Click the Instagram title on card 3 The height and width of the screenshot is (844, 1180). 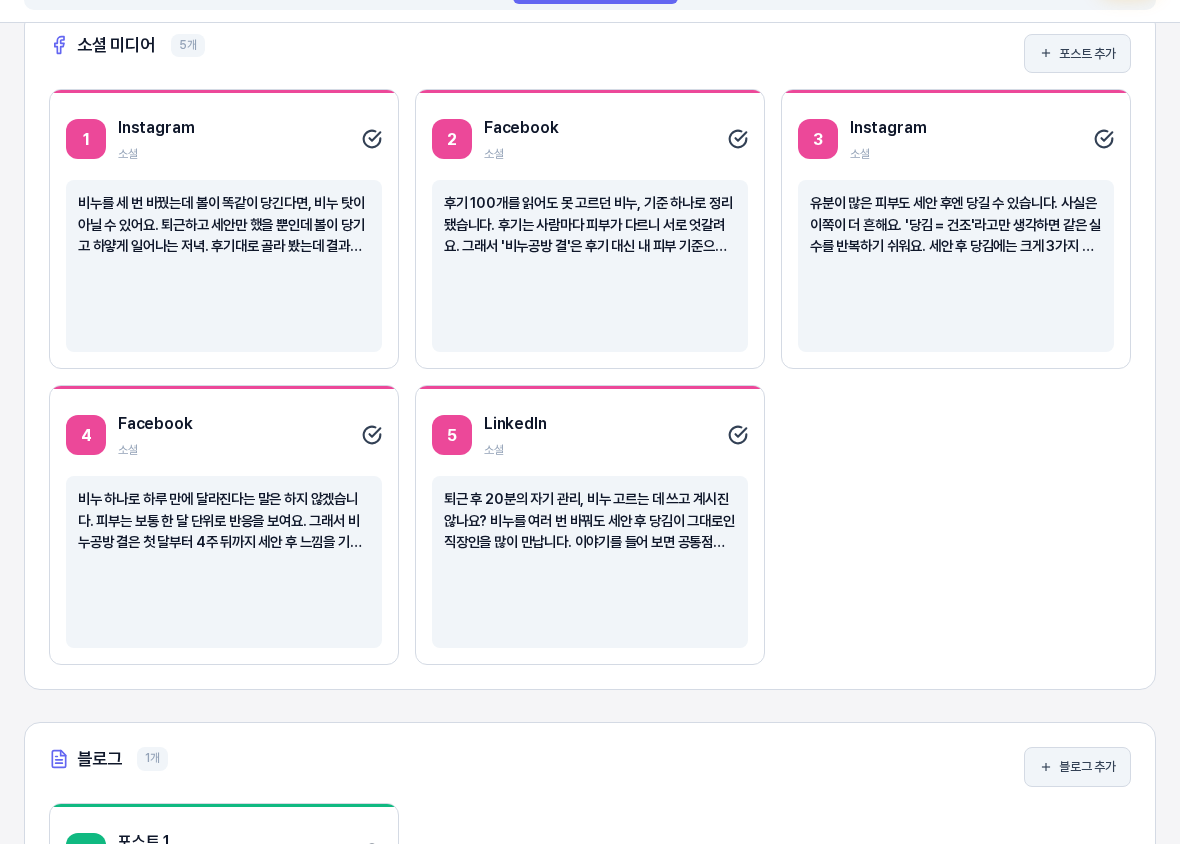(888, 128)
